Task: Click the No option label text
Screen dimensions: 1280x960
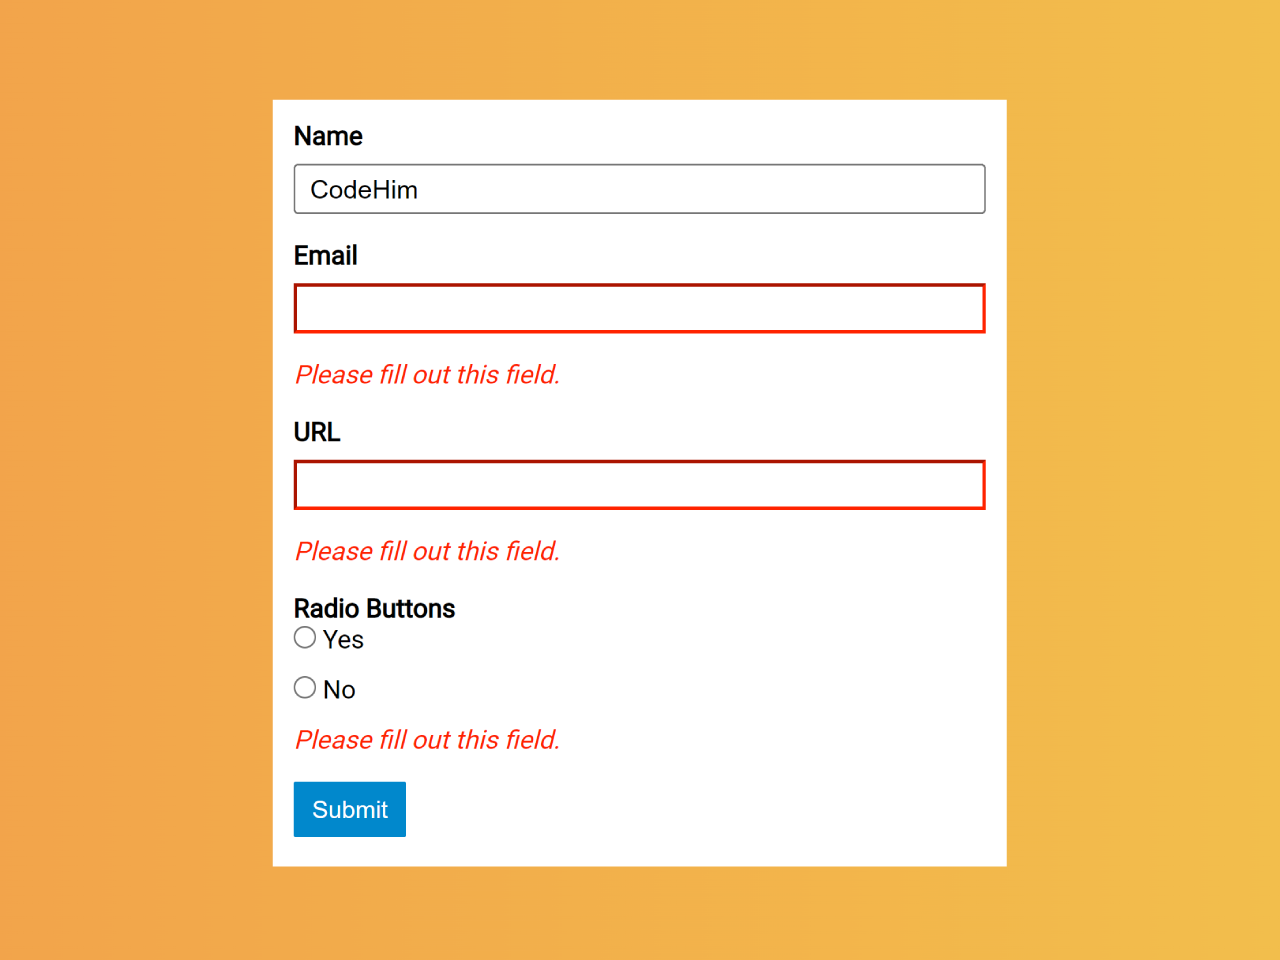Action: point(338,688)
